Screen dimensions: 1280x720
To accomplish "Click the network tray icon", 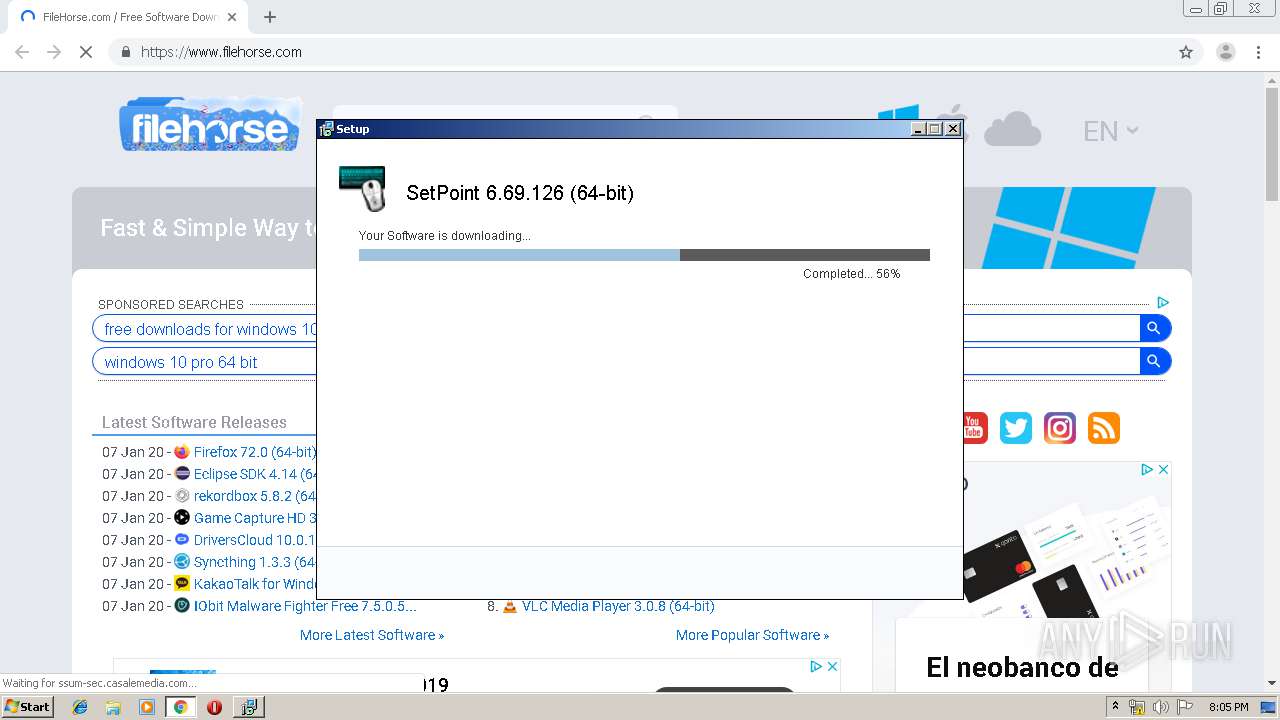I will (1137, 707).
